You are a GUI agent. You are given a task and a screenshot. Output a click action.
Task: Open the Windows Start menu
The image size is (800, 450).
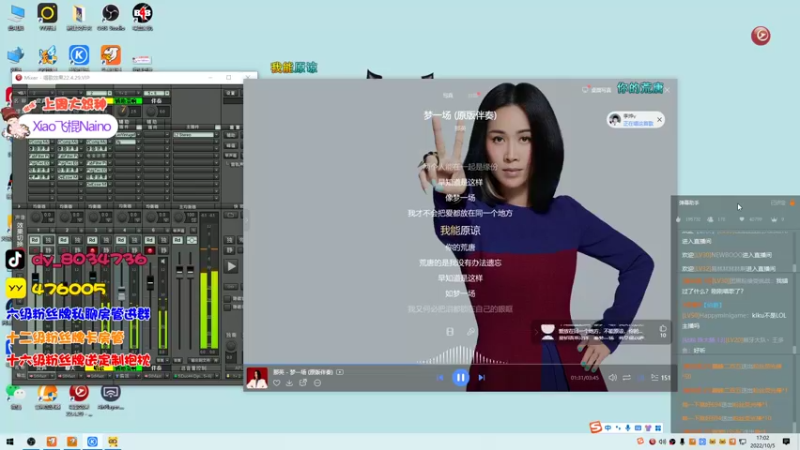click(x=10, y=441)
